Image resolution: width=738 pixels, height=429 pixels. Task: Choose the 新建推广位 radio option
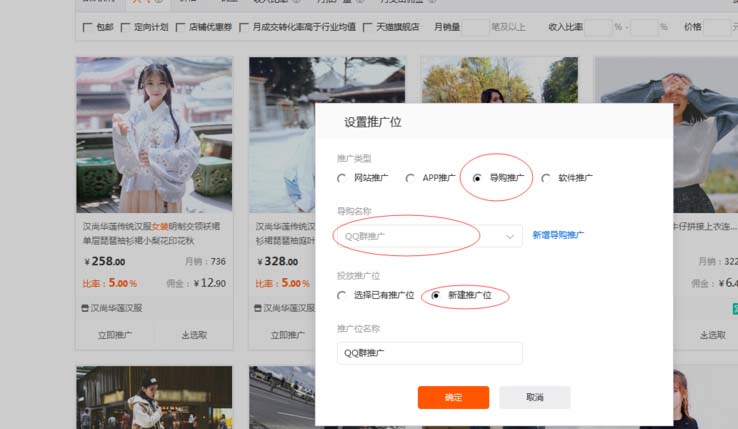coord(436,295)
